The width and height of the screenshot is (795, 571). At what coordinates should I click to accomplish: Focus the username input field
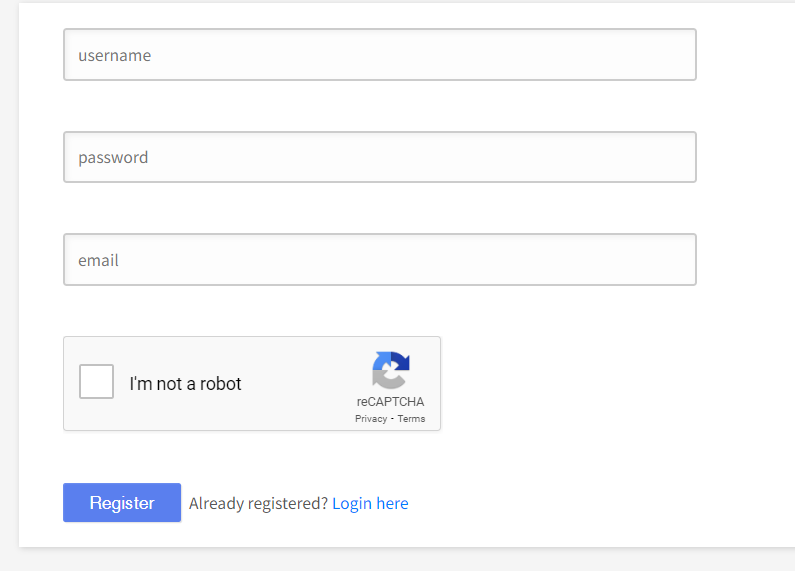(380, 55)
